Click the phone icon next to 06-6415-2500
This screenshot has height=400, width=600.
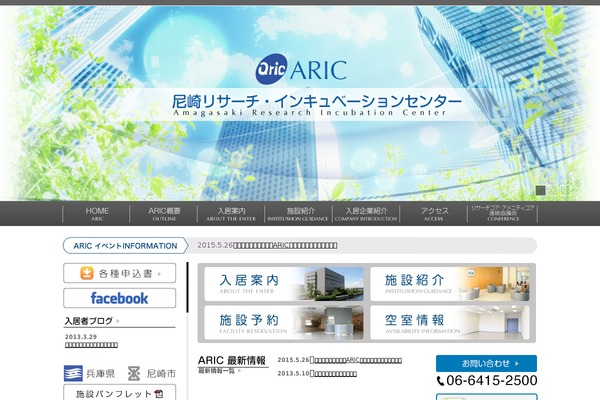click(440, 380)
